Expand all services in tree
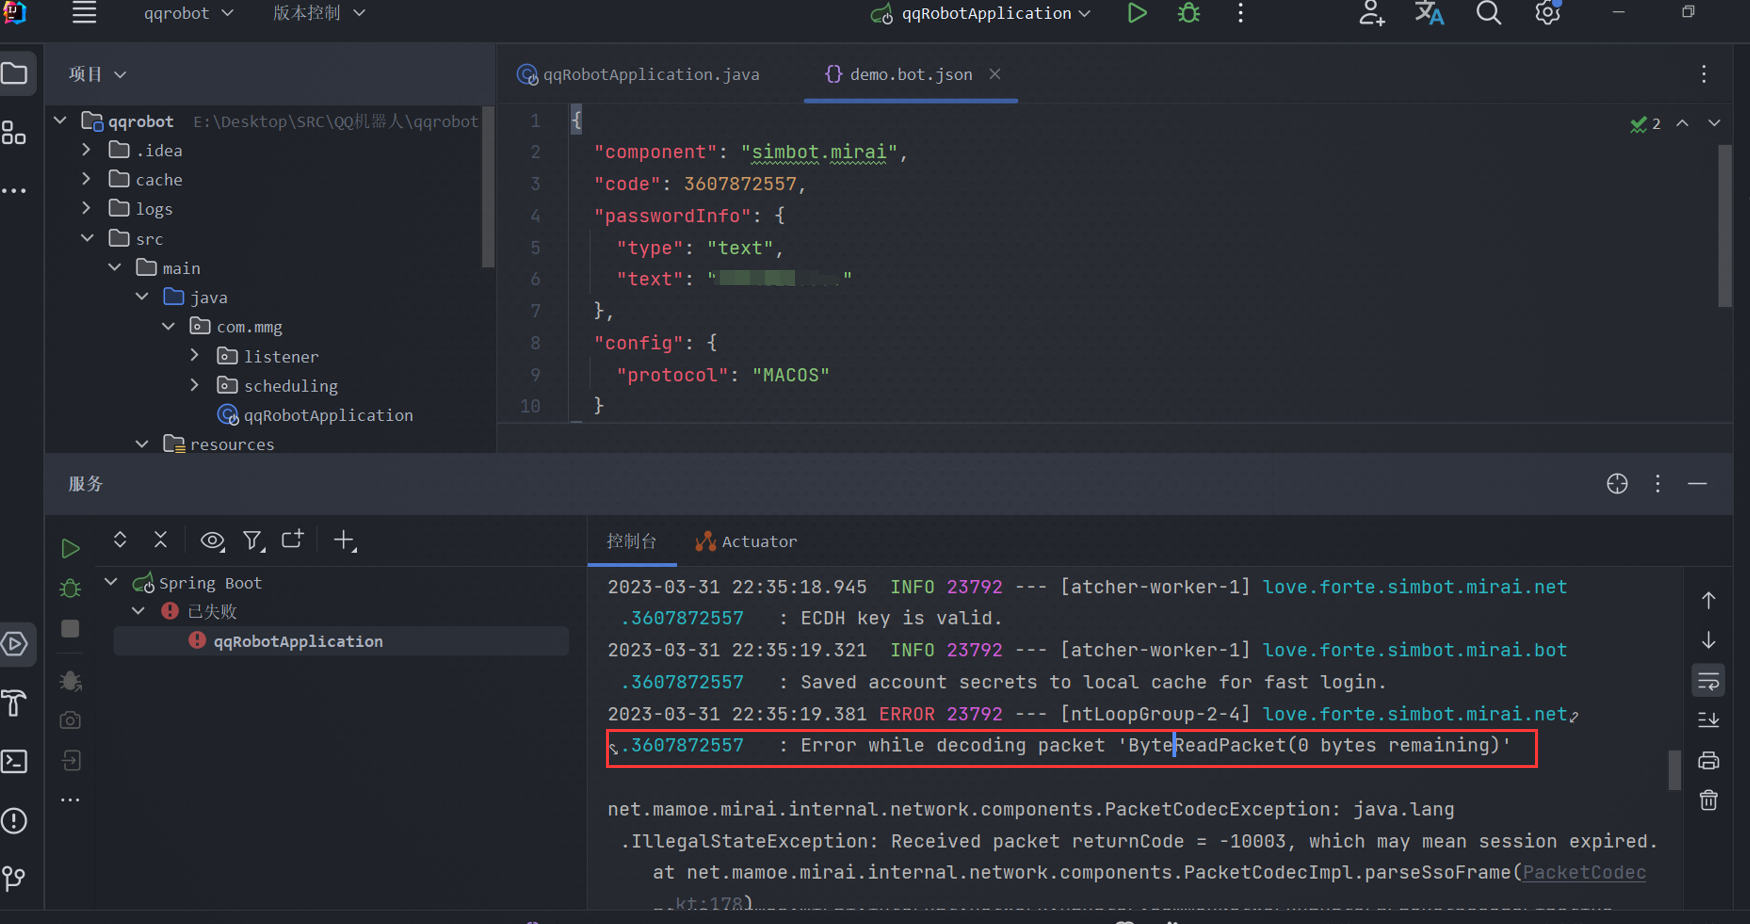The width and height of the screenshot is (1750, 924). click(x=120, y=540)
